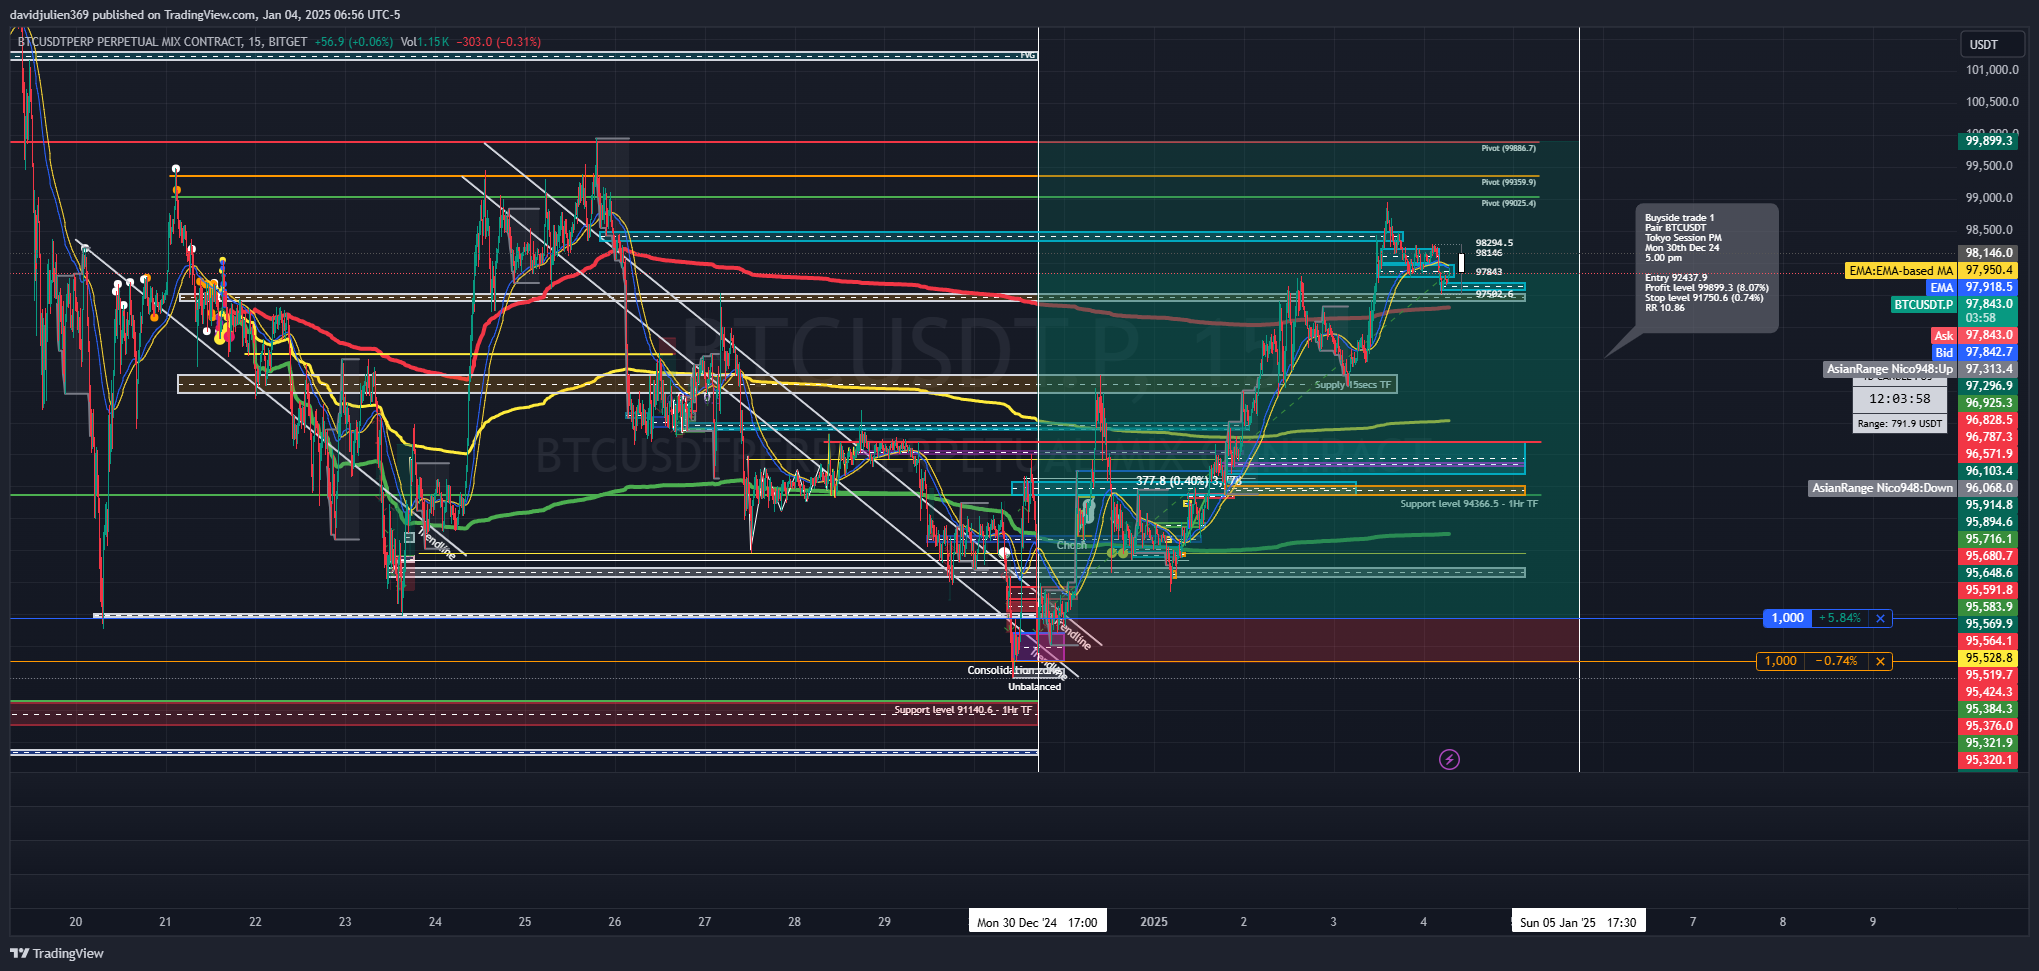Click the +56.9 (+0.06%) change value
Image resolution: width=2039 pixels, height=971 pixels.
tap(354, 42)
